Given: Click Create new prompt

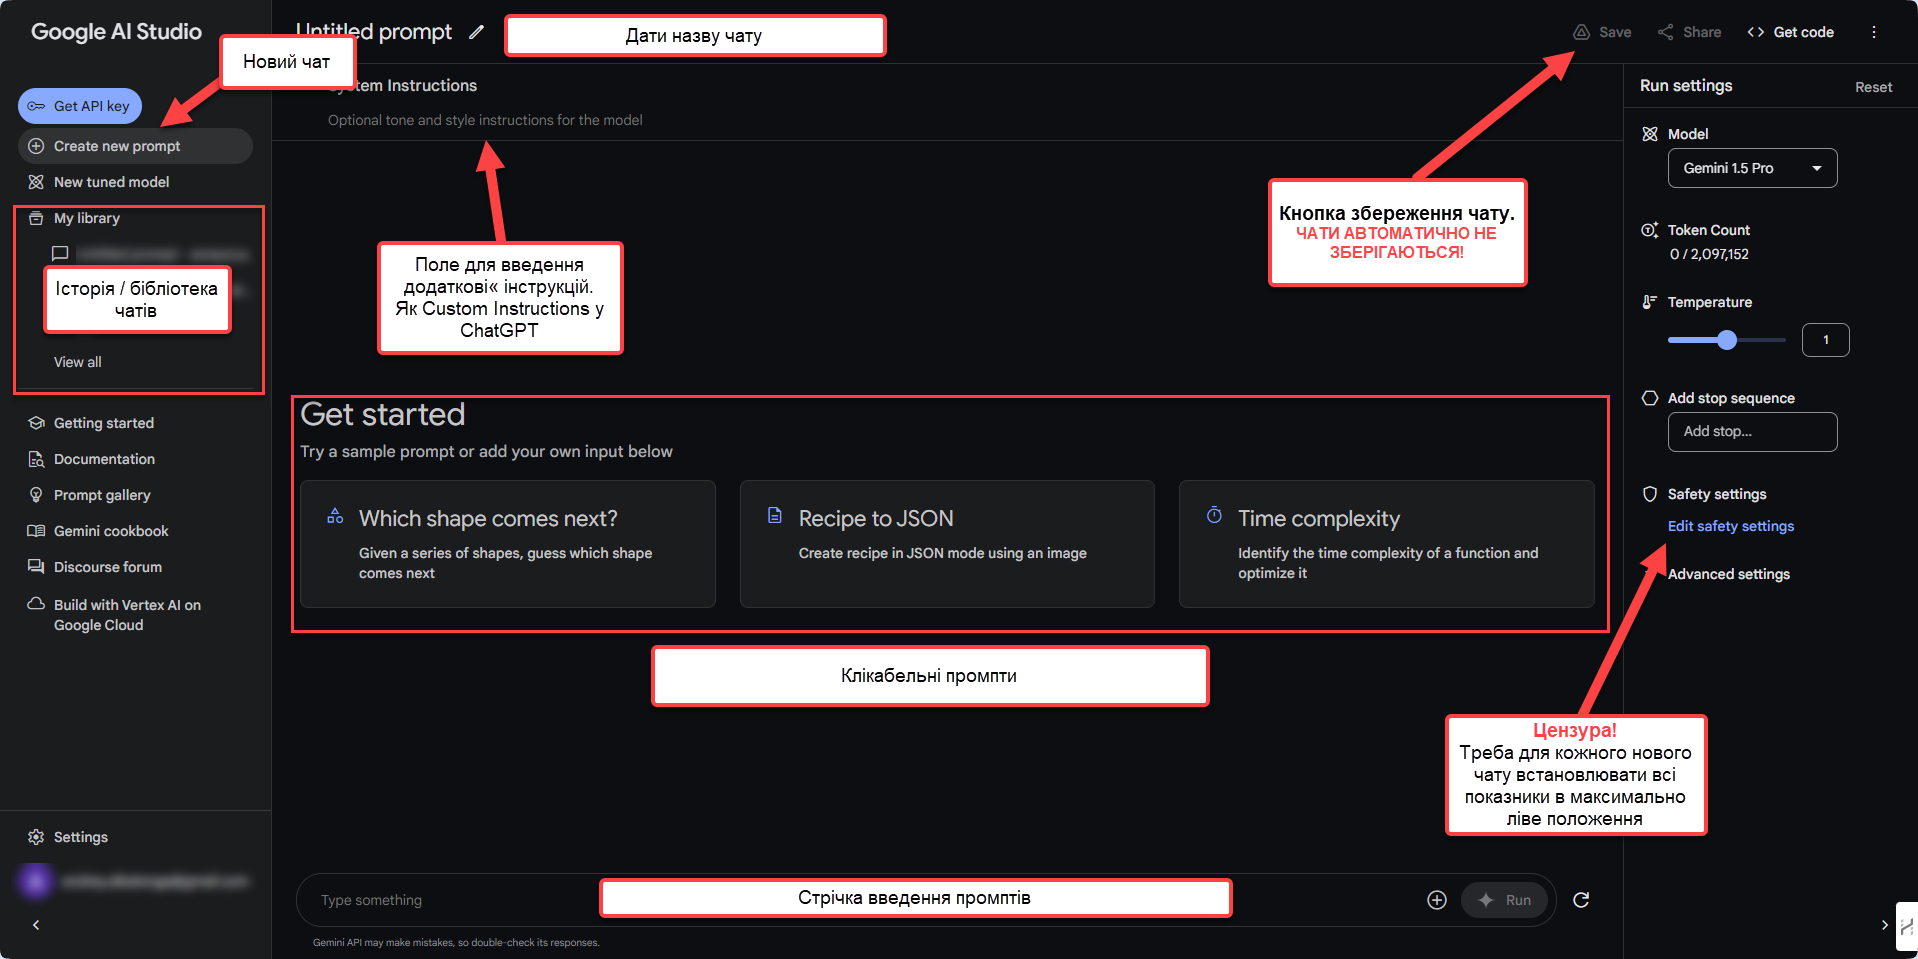Looking at the screenshot, I should pos(135,146).
